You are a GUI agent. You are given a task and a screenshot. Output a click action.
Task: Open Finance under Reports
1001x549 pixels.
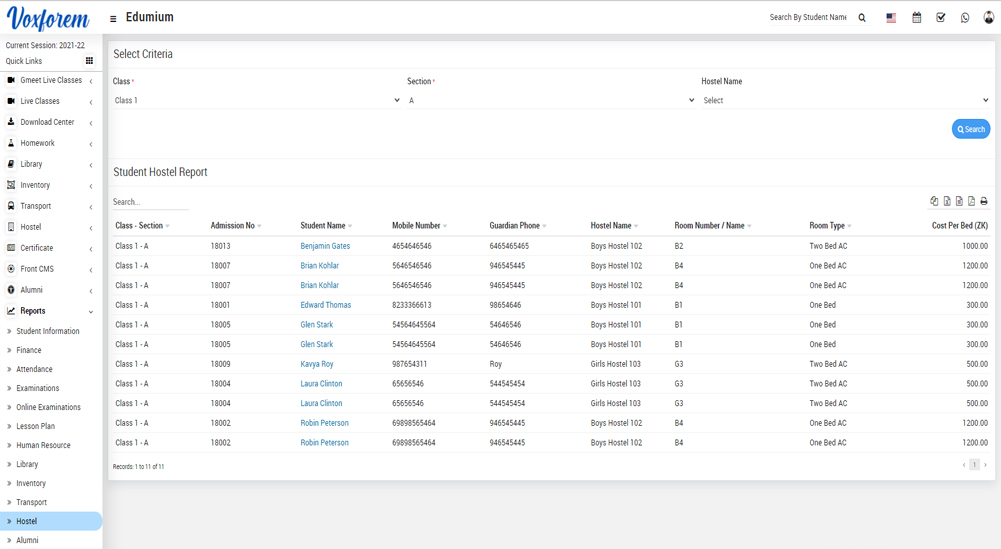point(29,350)
